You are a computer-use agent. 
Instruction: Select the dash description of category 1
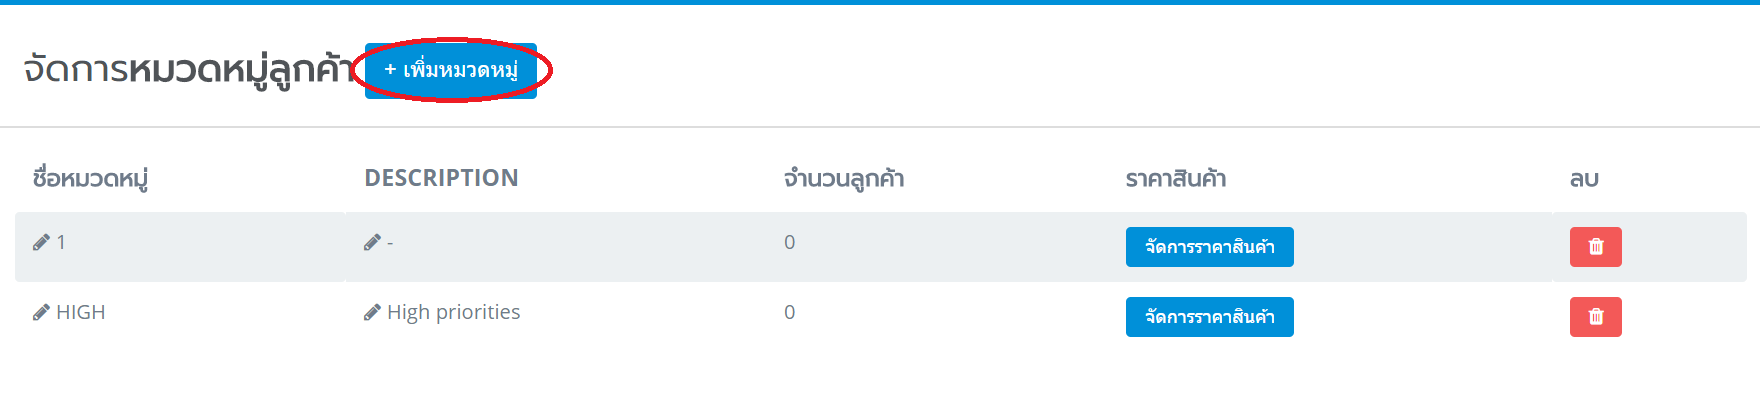390,243
